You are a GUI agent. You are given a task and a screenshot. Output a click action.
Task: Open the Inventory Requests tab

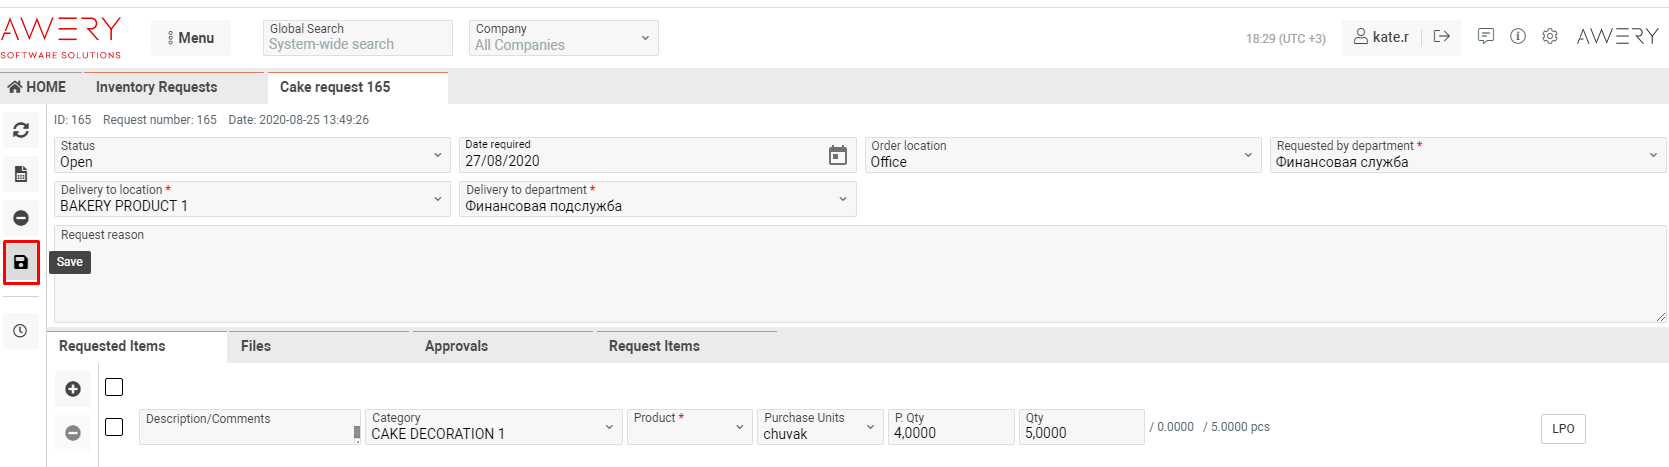(156, 87)
